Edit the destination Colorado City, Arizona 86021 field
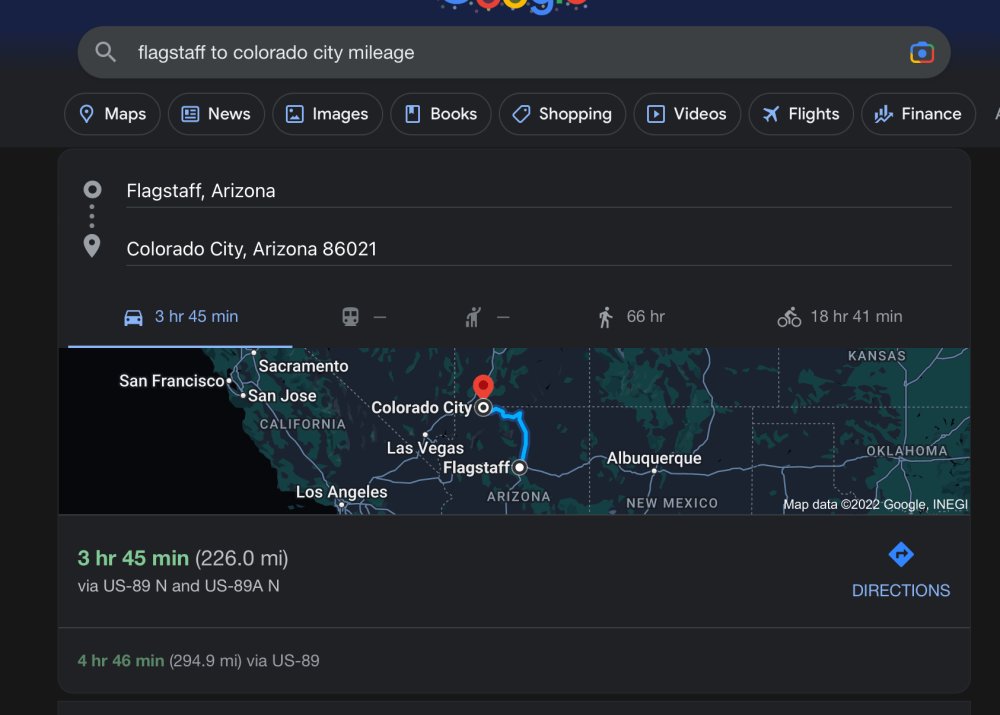The width and height of the screenshot is (1000, 715). click(x=539, y=249)
